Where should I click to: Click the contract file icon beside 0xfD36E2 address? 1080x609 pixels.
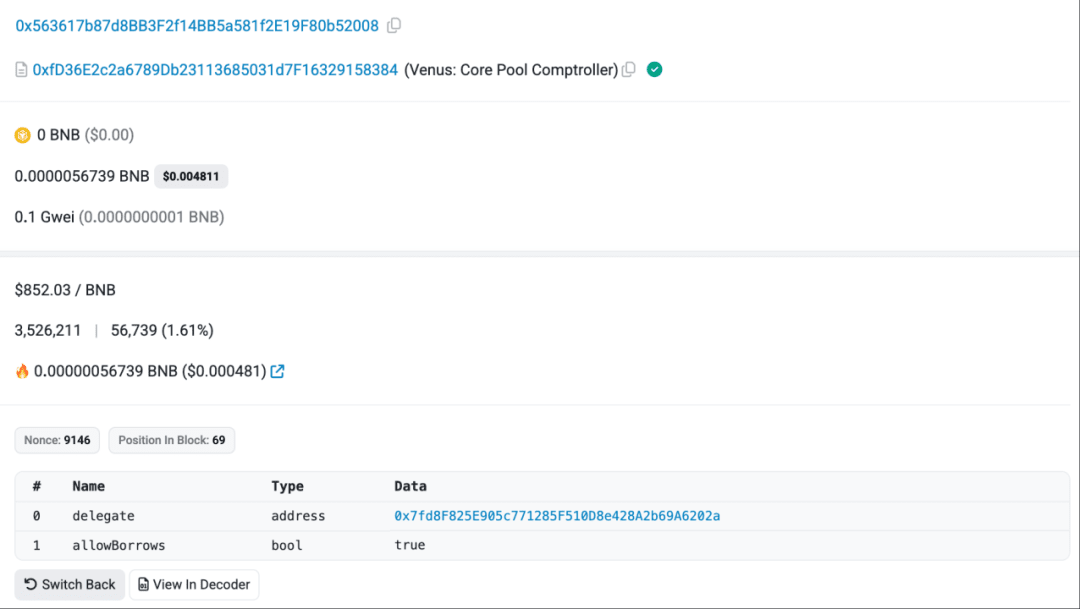21,70
